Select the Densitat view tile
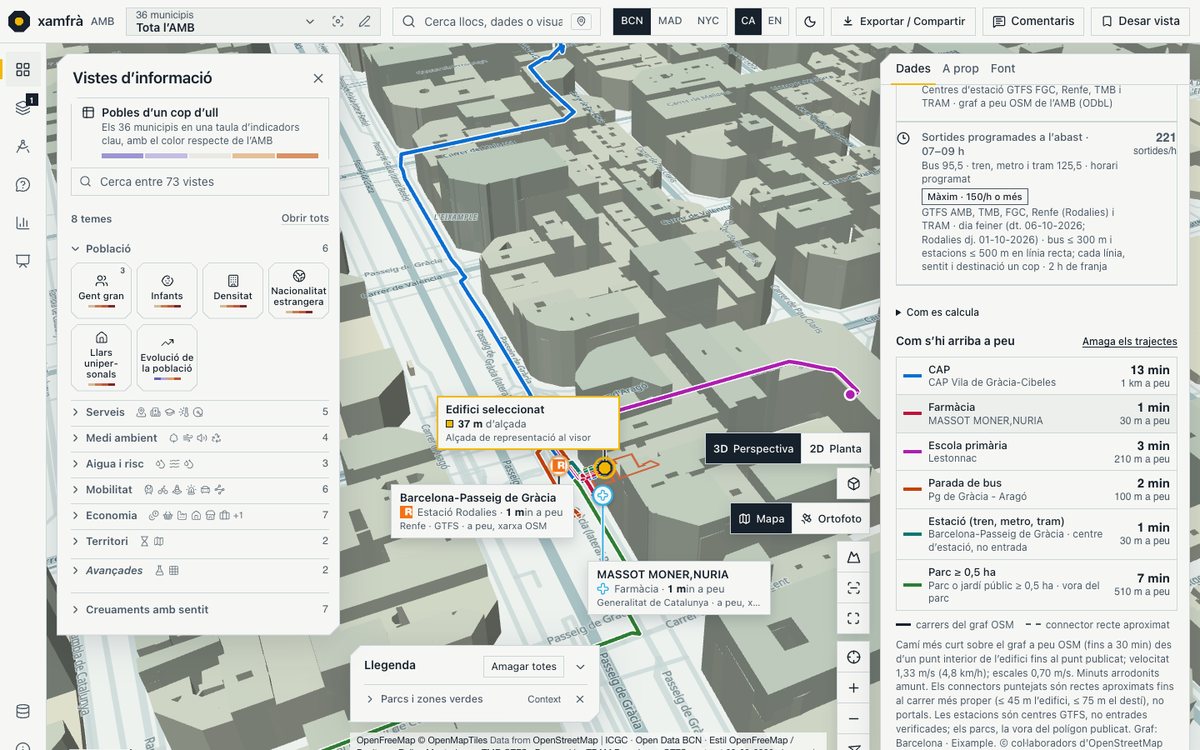1200x750 pixels. [x=233, y=291]
